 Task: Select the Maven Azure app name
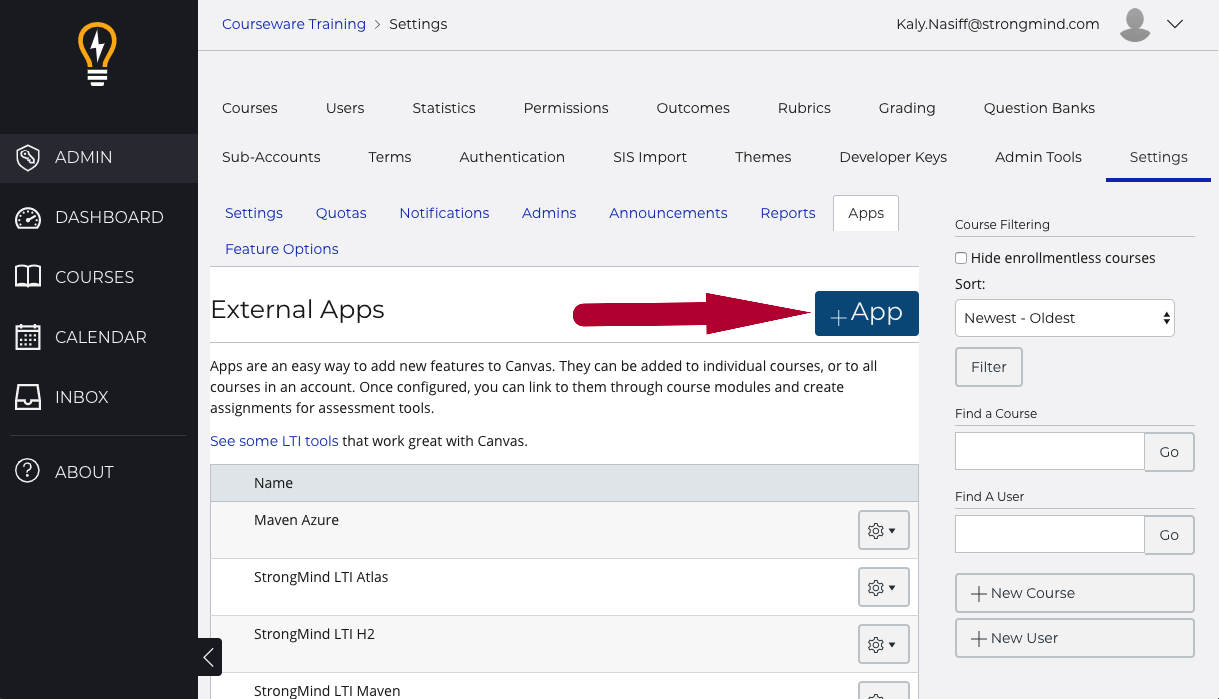pyautogui.click(x=296, y=520)
